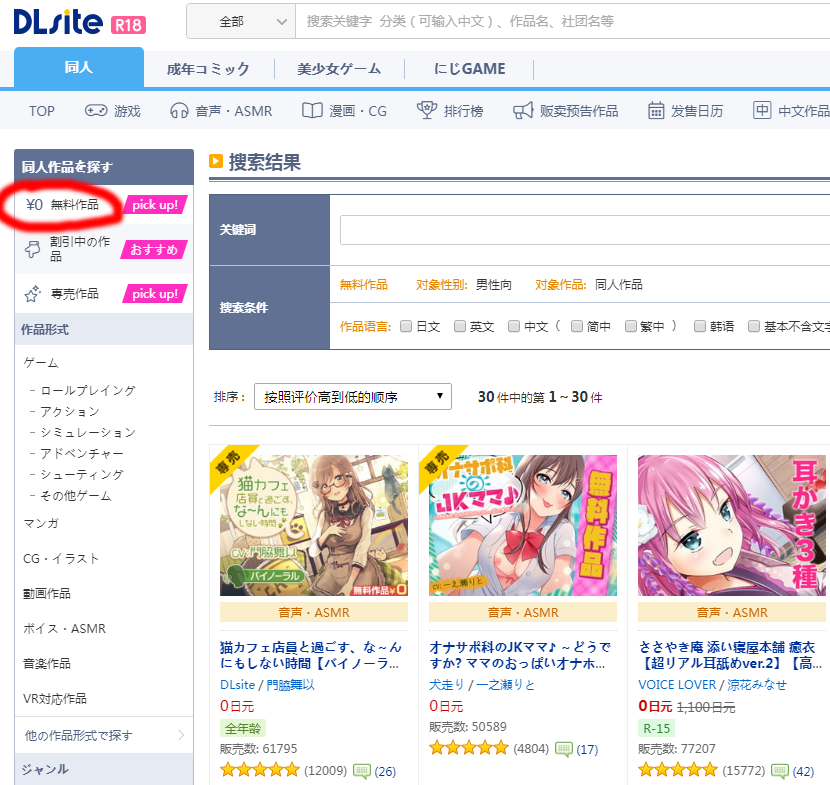Click the thumbs-up icon beside 割引中の作品
The width and height of the screenshot is (830, 785).
point(32,249)
